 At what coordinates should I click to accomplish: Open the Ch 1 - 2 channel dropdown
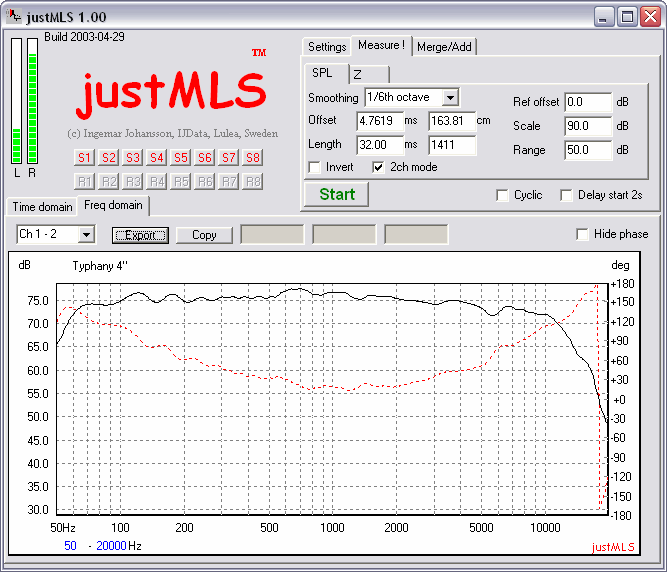point(86,234)
